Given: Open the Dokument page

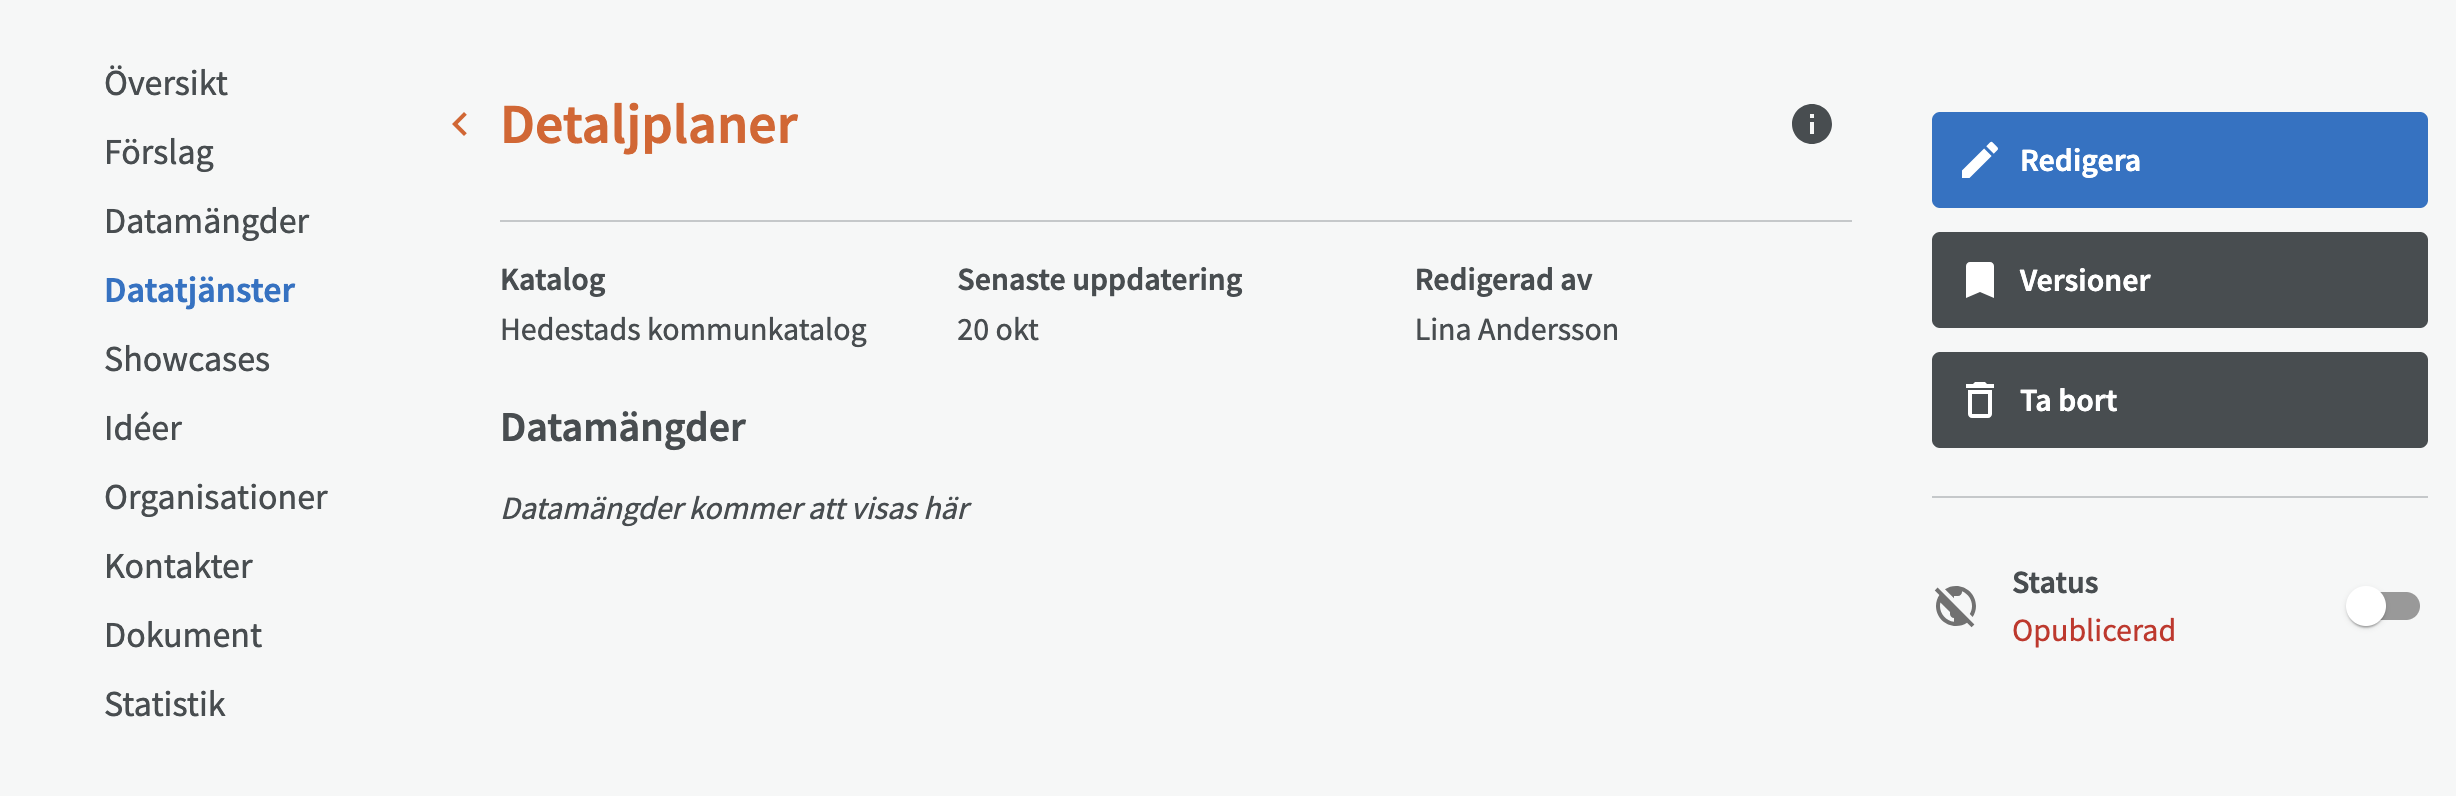Looking at the screenshot, I should click(183, 634).
